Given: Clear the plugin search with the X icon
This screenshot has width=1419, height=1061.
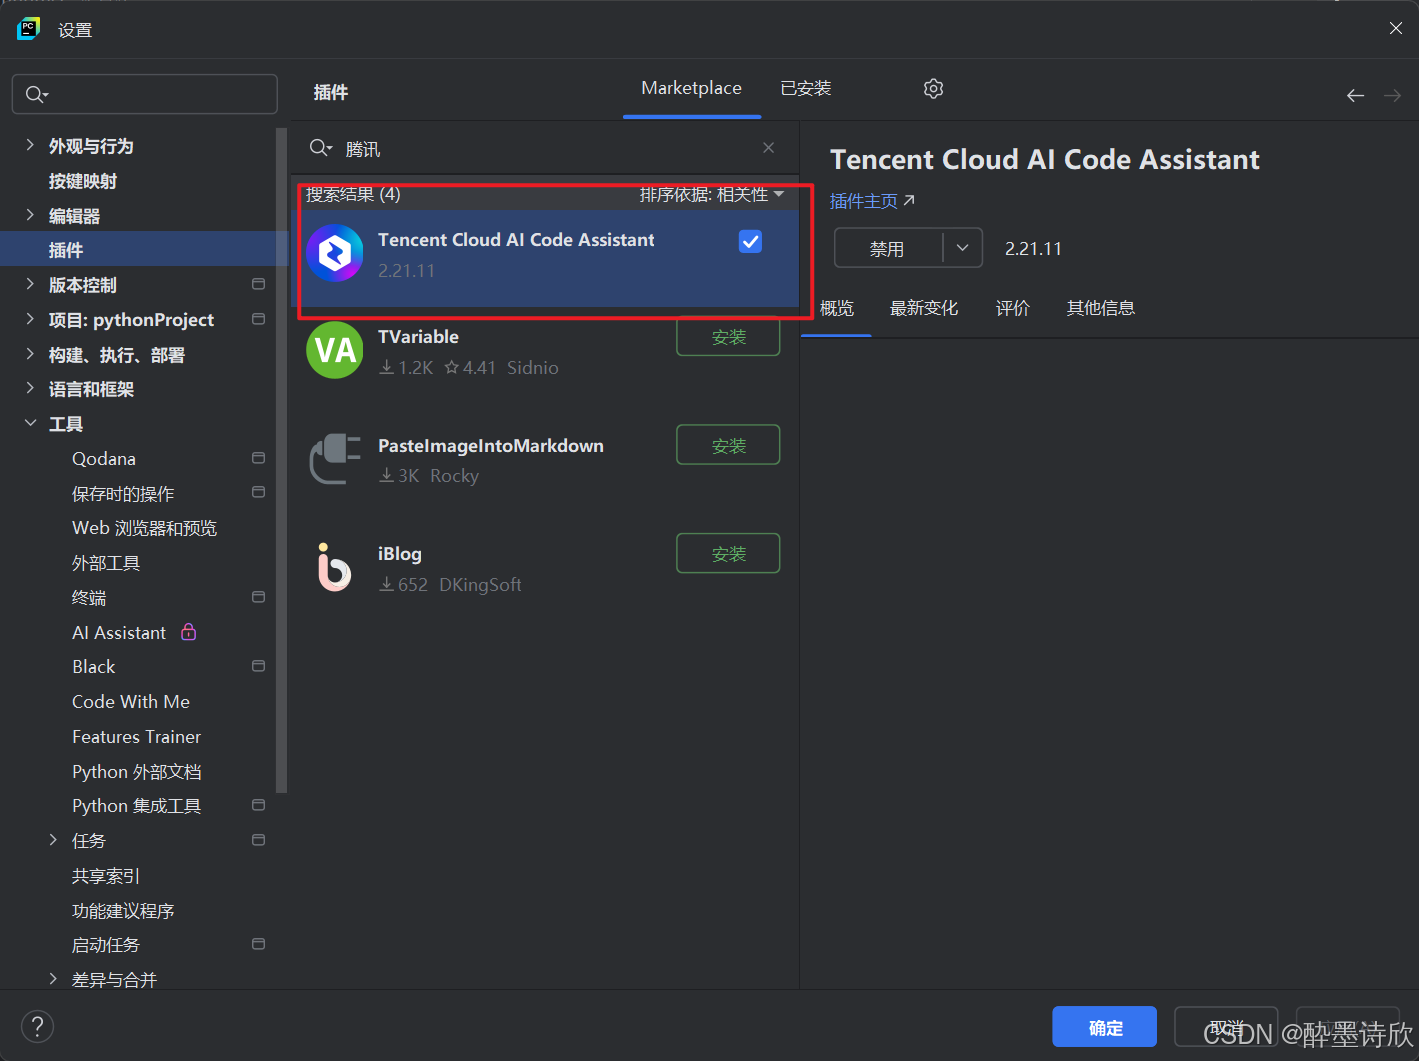Looking at the screenshot, I should coord(768,148).
